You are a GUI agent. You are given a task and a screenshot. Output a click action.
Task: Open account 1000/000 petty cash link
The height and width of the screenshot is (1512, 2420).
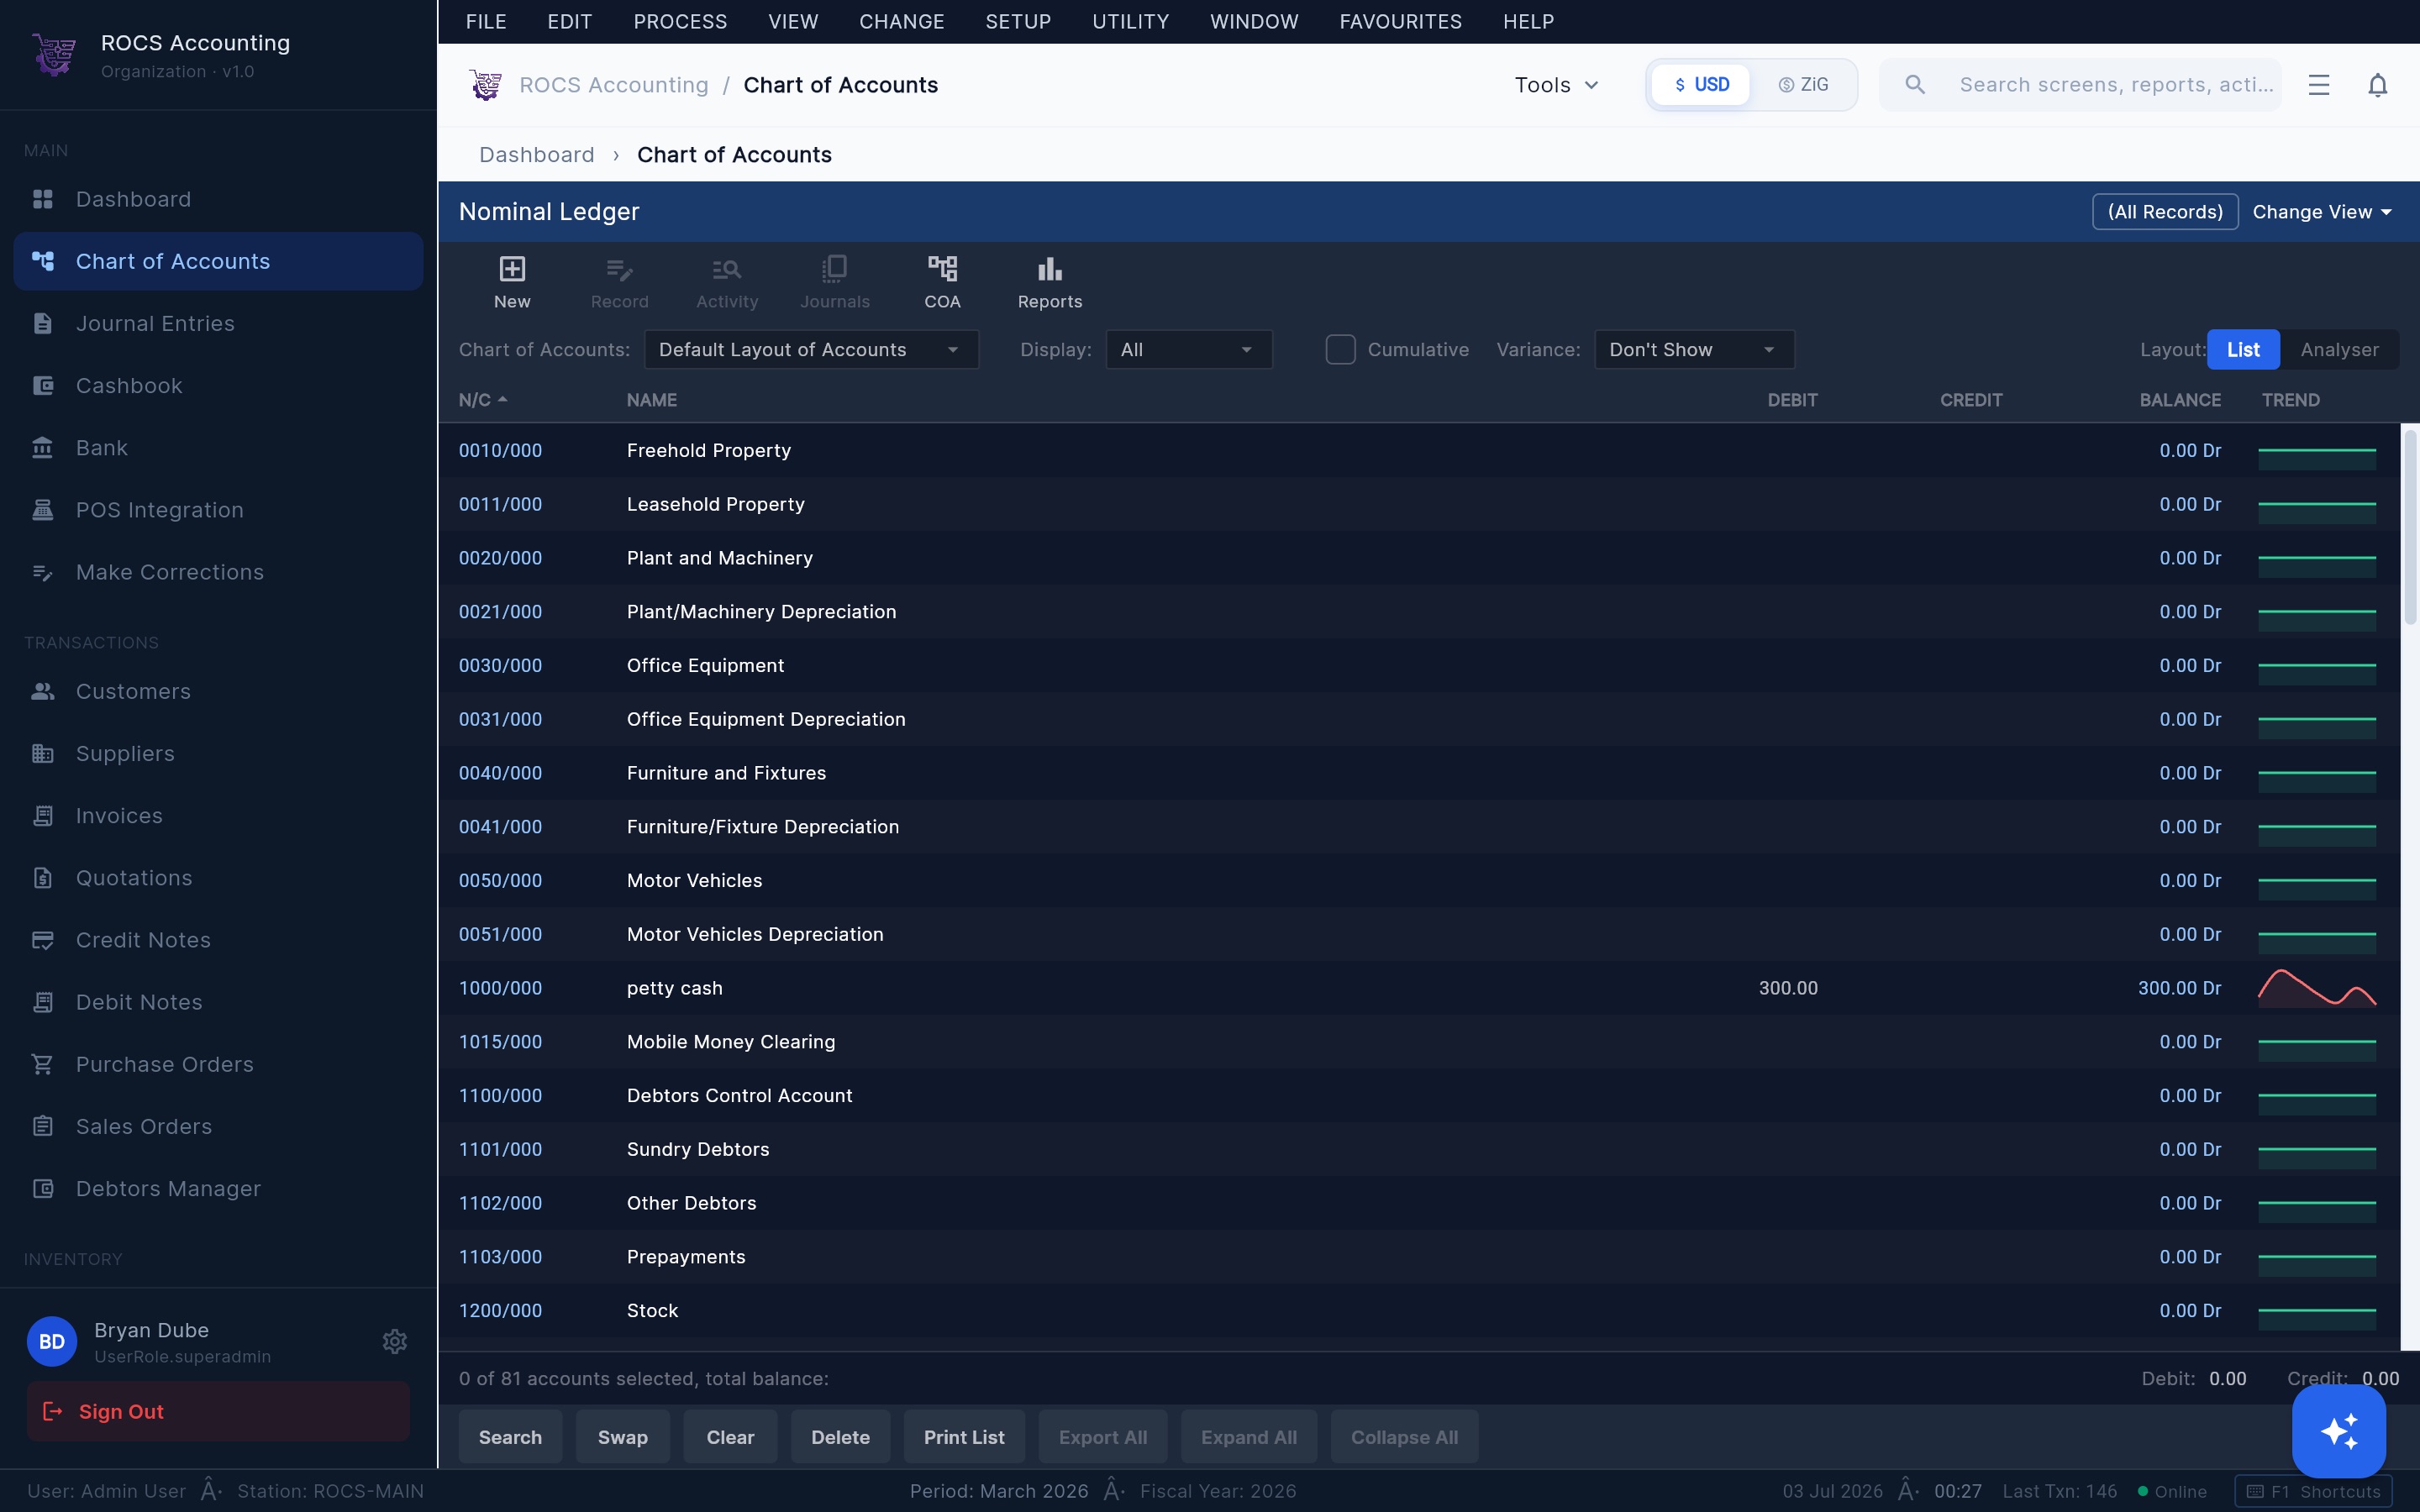500,988
